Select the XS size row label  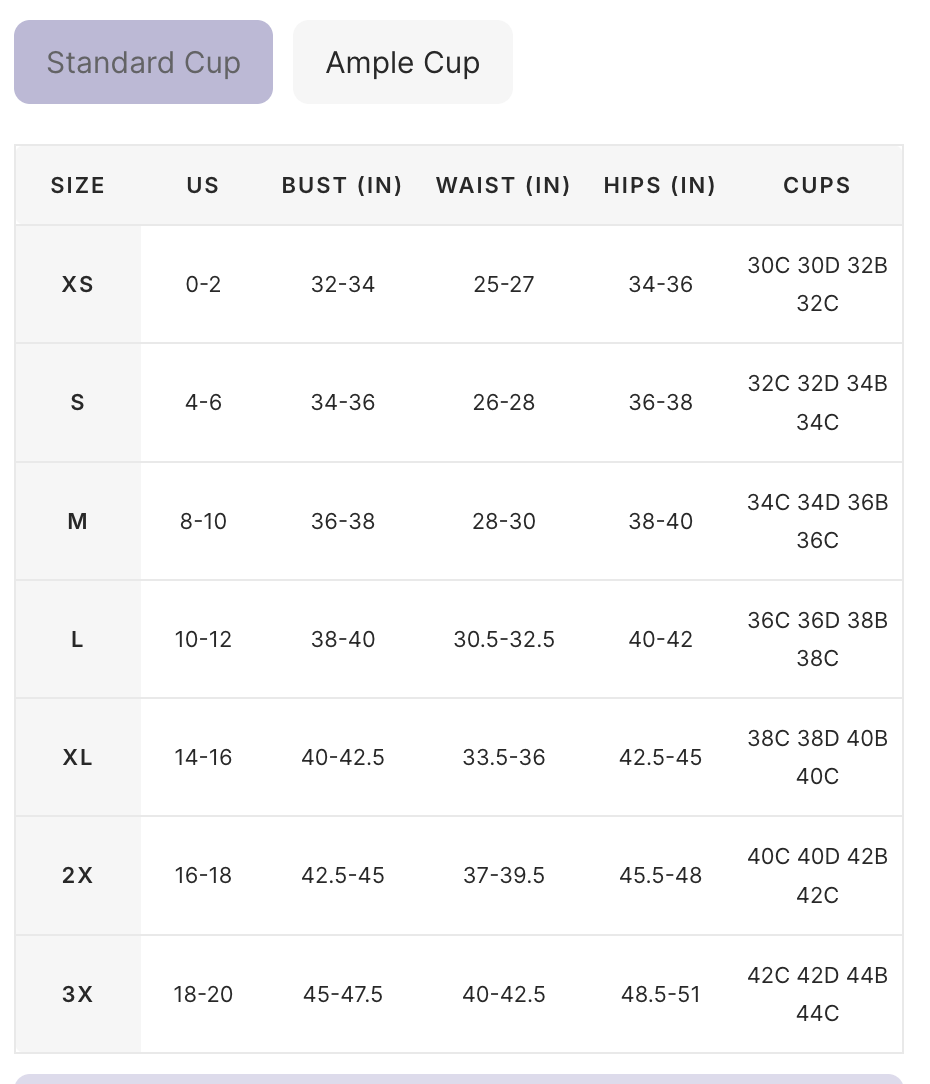click(77, 284)
